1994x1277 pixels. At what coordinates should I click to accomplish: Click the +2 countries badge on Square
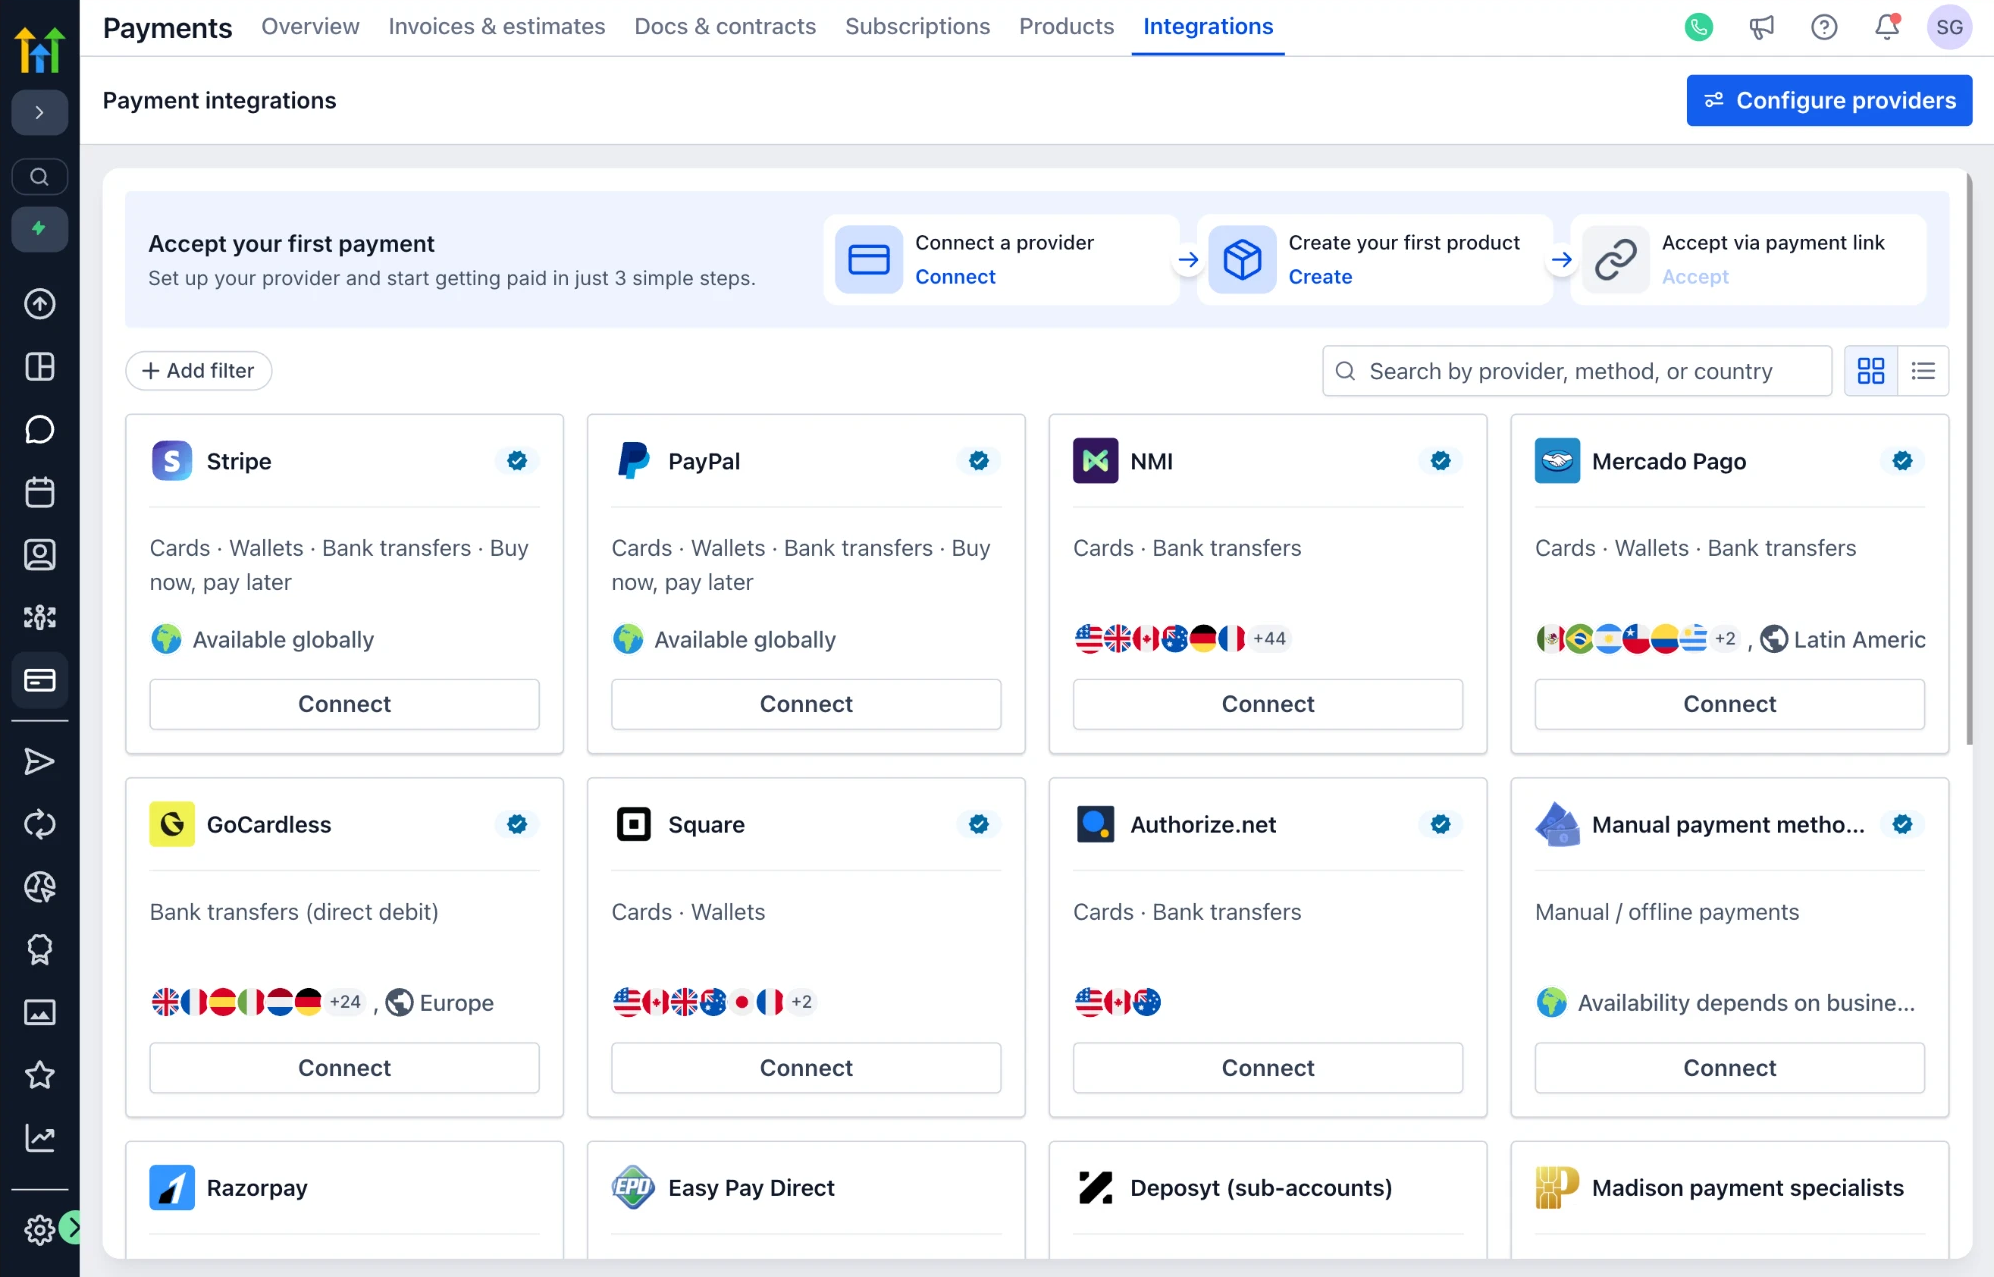[x=802, y=1002]
